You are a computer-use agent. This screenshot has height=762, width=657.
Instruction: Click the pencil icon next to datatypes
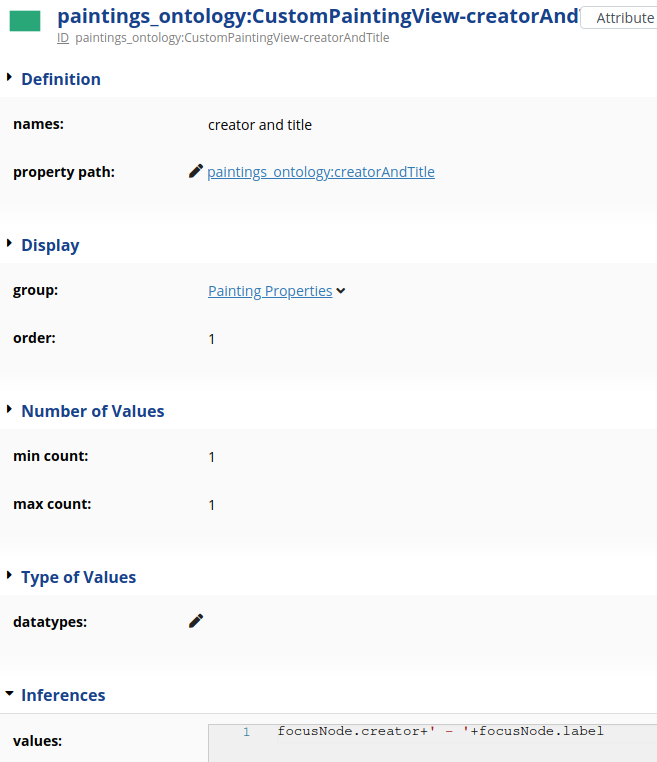point(196,621)
